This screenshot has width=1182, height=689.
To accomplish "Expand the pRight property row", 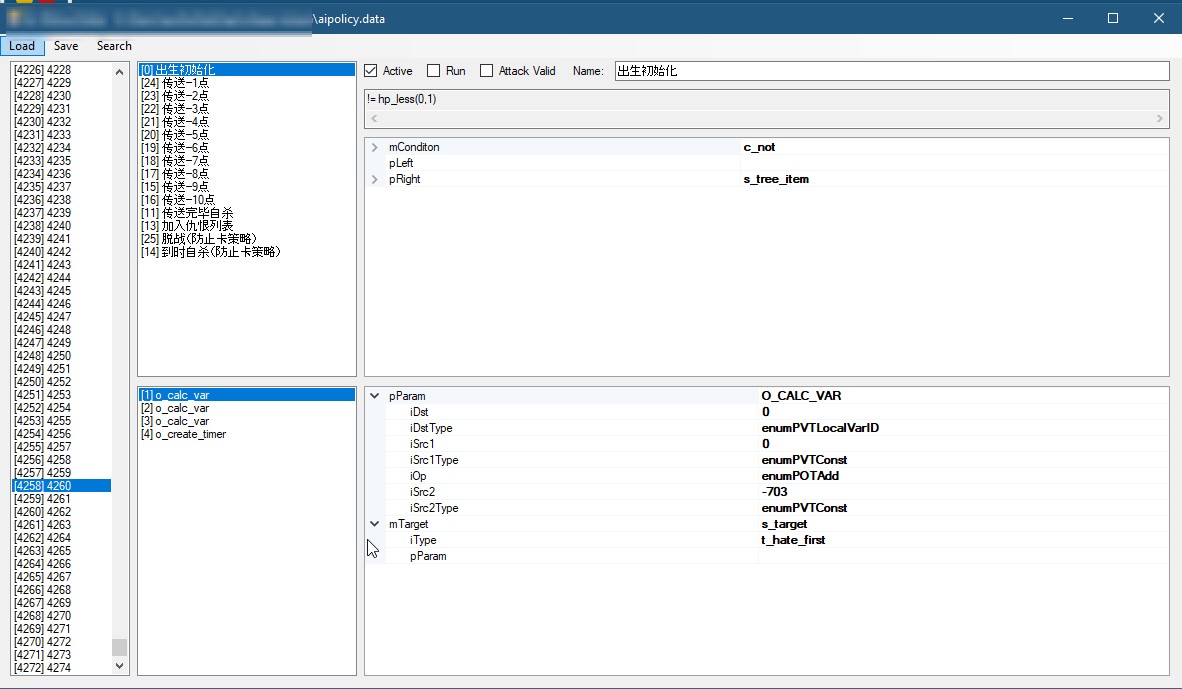I will pos(375,179).
